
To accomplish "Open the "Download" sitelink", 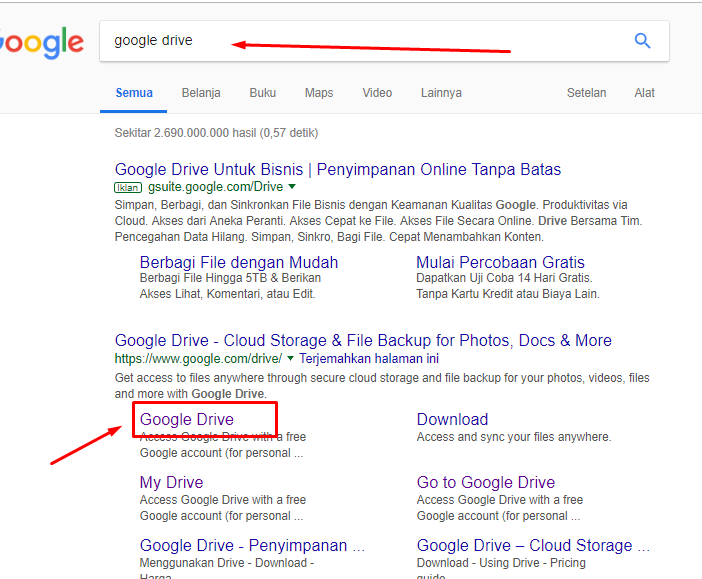I will coord(452,419).
